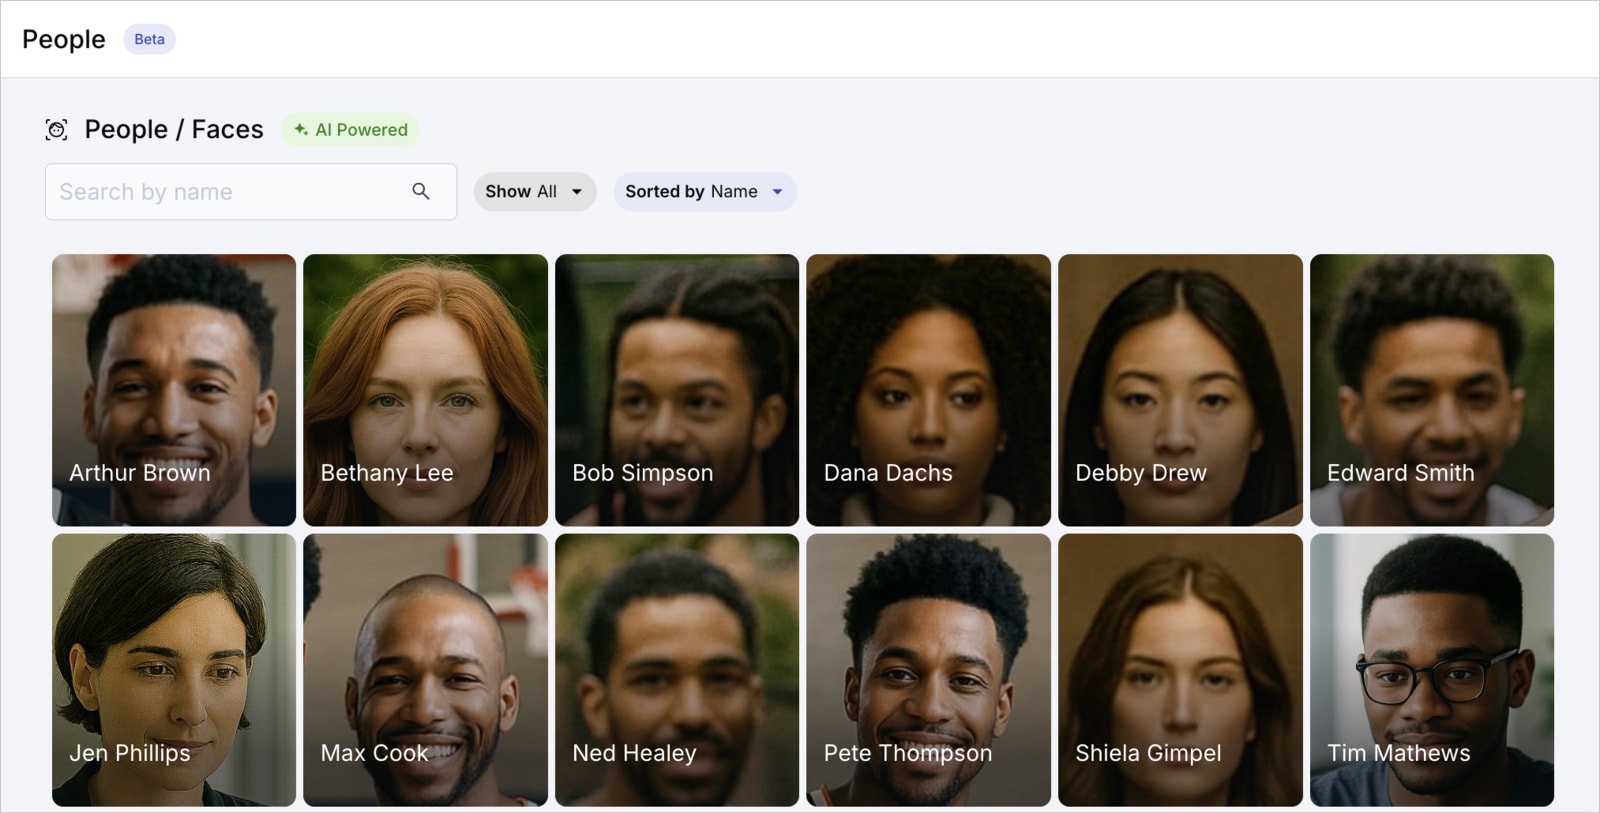Screen dimensions: 1600x813
Task: Open the Show All filter dropdown
Action: 535,192
